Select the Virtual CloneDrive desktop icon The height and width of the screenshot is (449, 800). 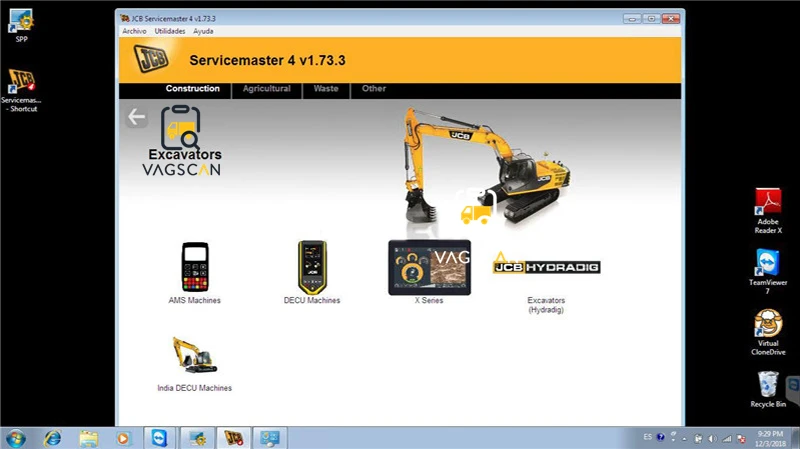coord(768,332)
